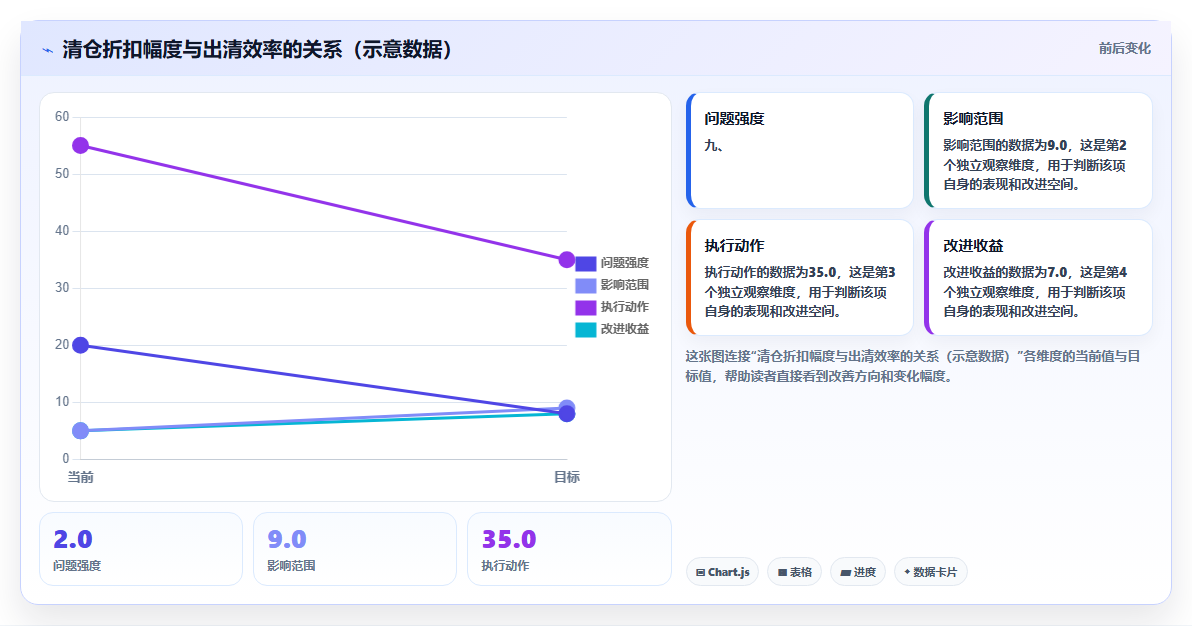Viewport: 1192px width, 626px height.
Task: Select the 9.0 影响范围 stat card
Action: (x=355, y=549)
